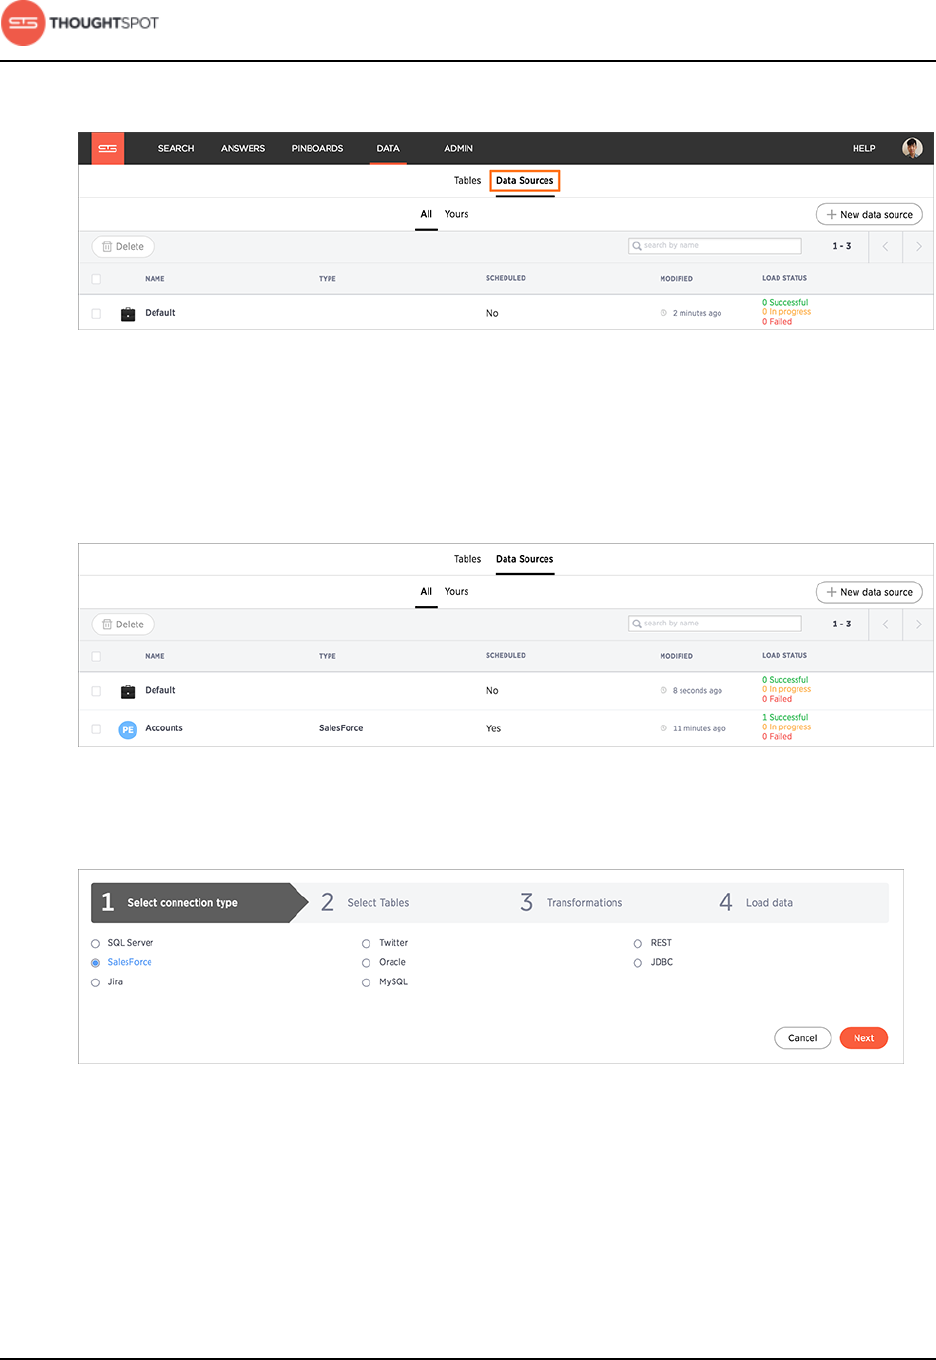
Task: Cancel the connection type wizard
Action: [802, 1038]
